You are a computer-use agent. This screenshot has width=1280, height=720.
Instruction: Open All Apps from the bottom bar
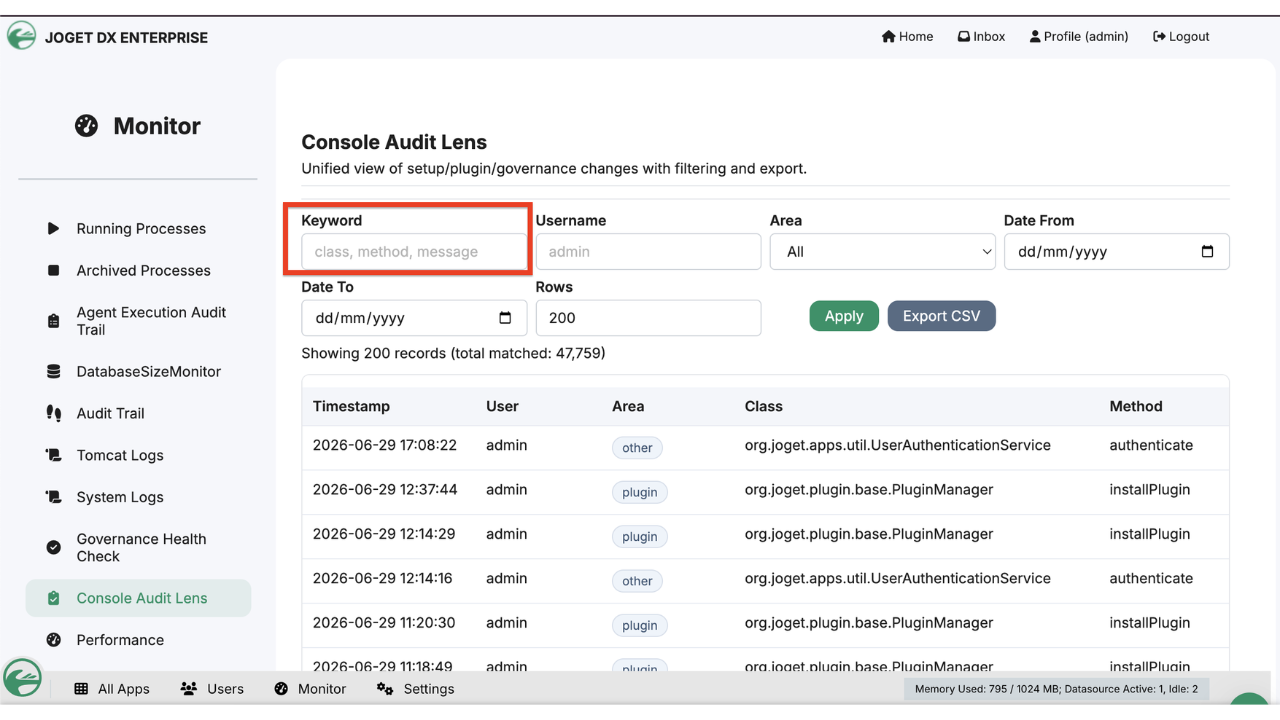[x=112, y=689]
